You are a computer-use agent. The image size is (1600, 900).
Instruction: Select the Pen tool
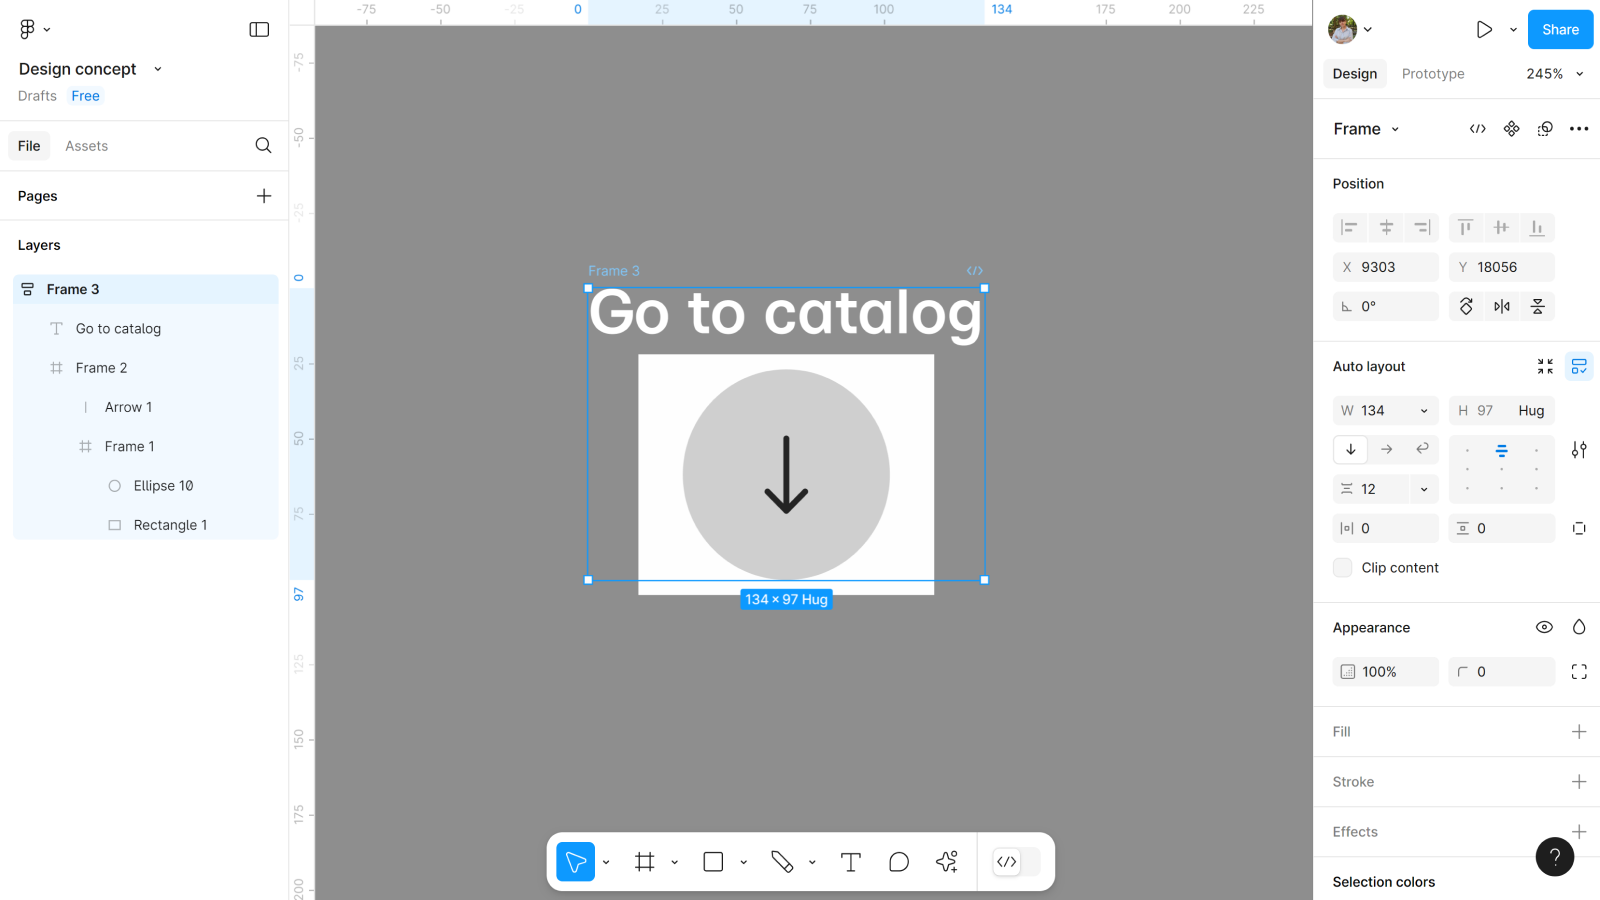782,862
